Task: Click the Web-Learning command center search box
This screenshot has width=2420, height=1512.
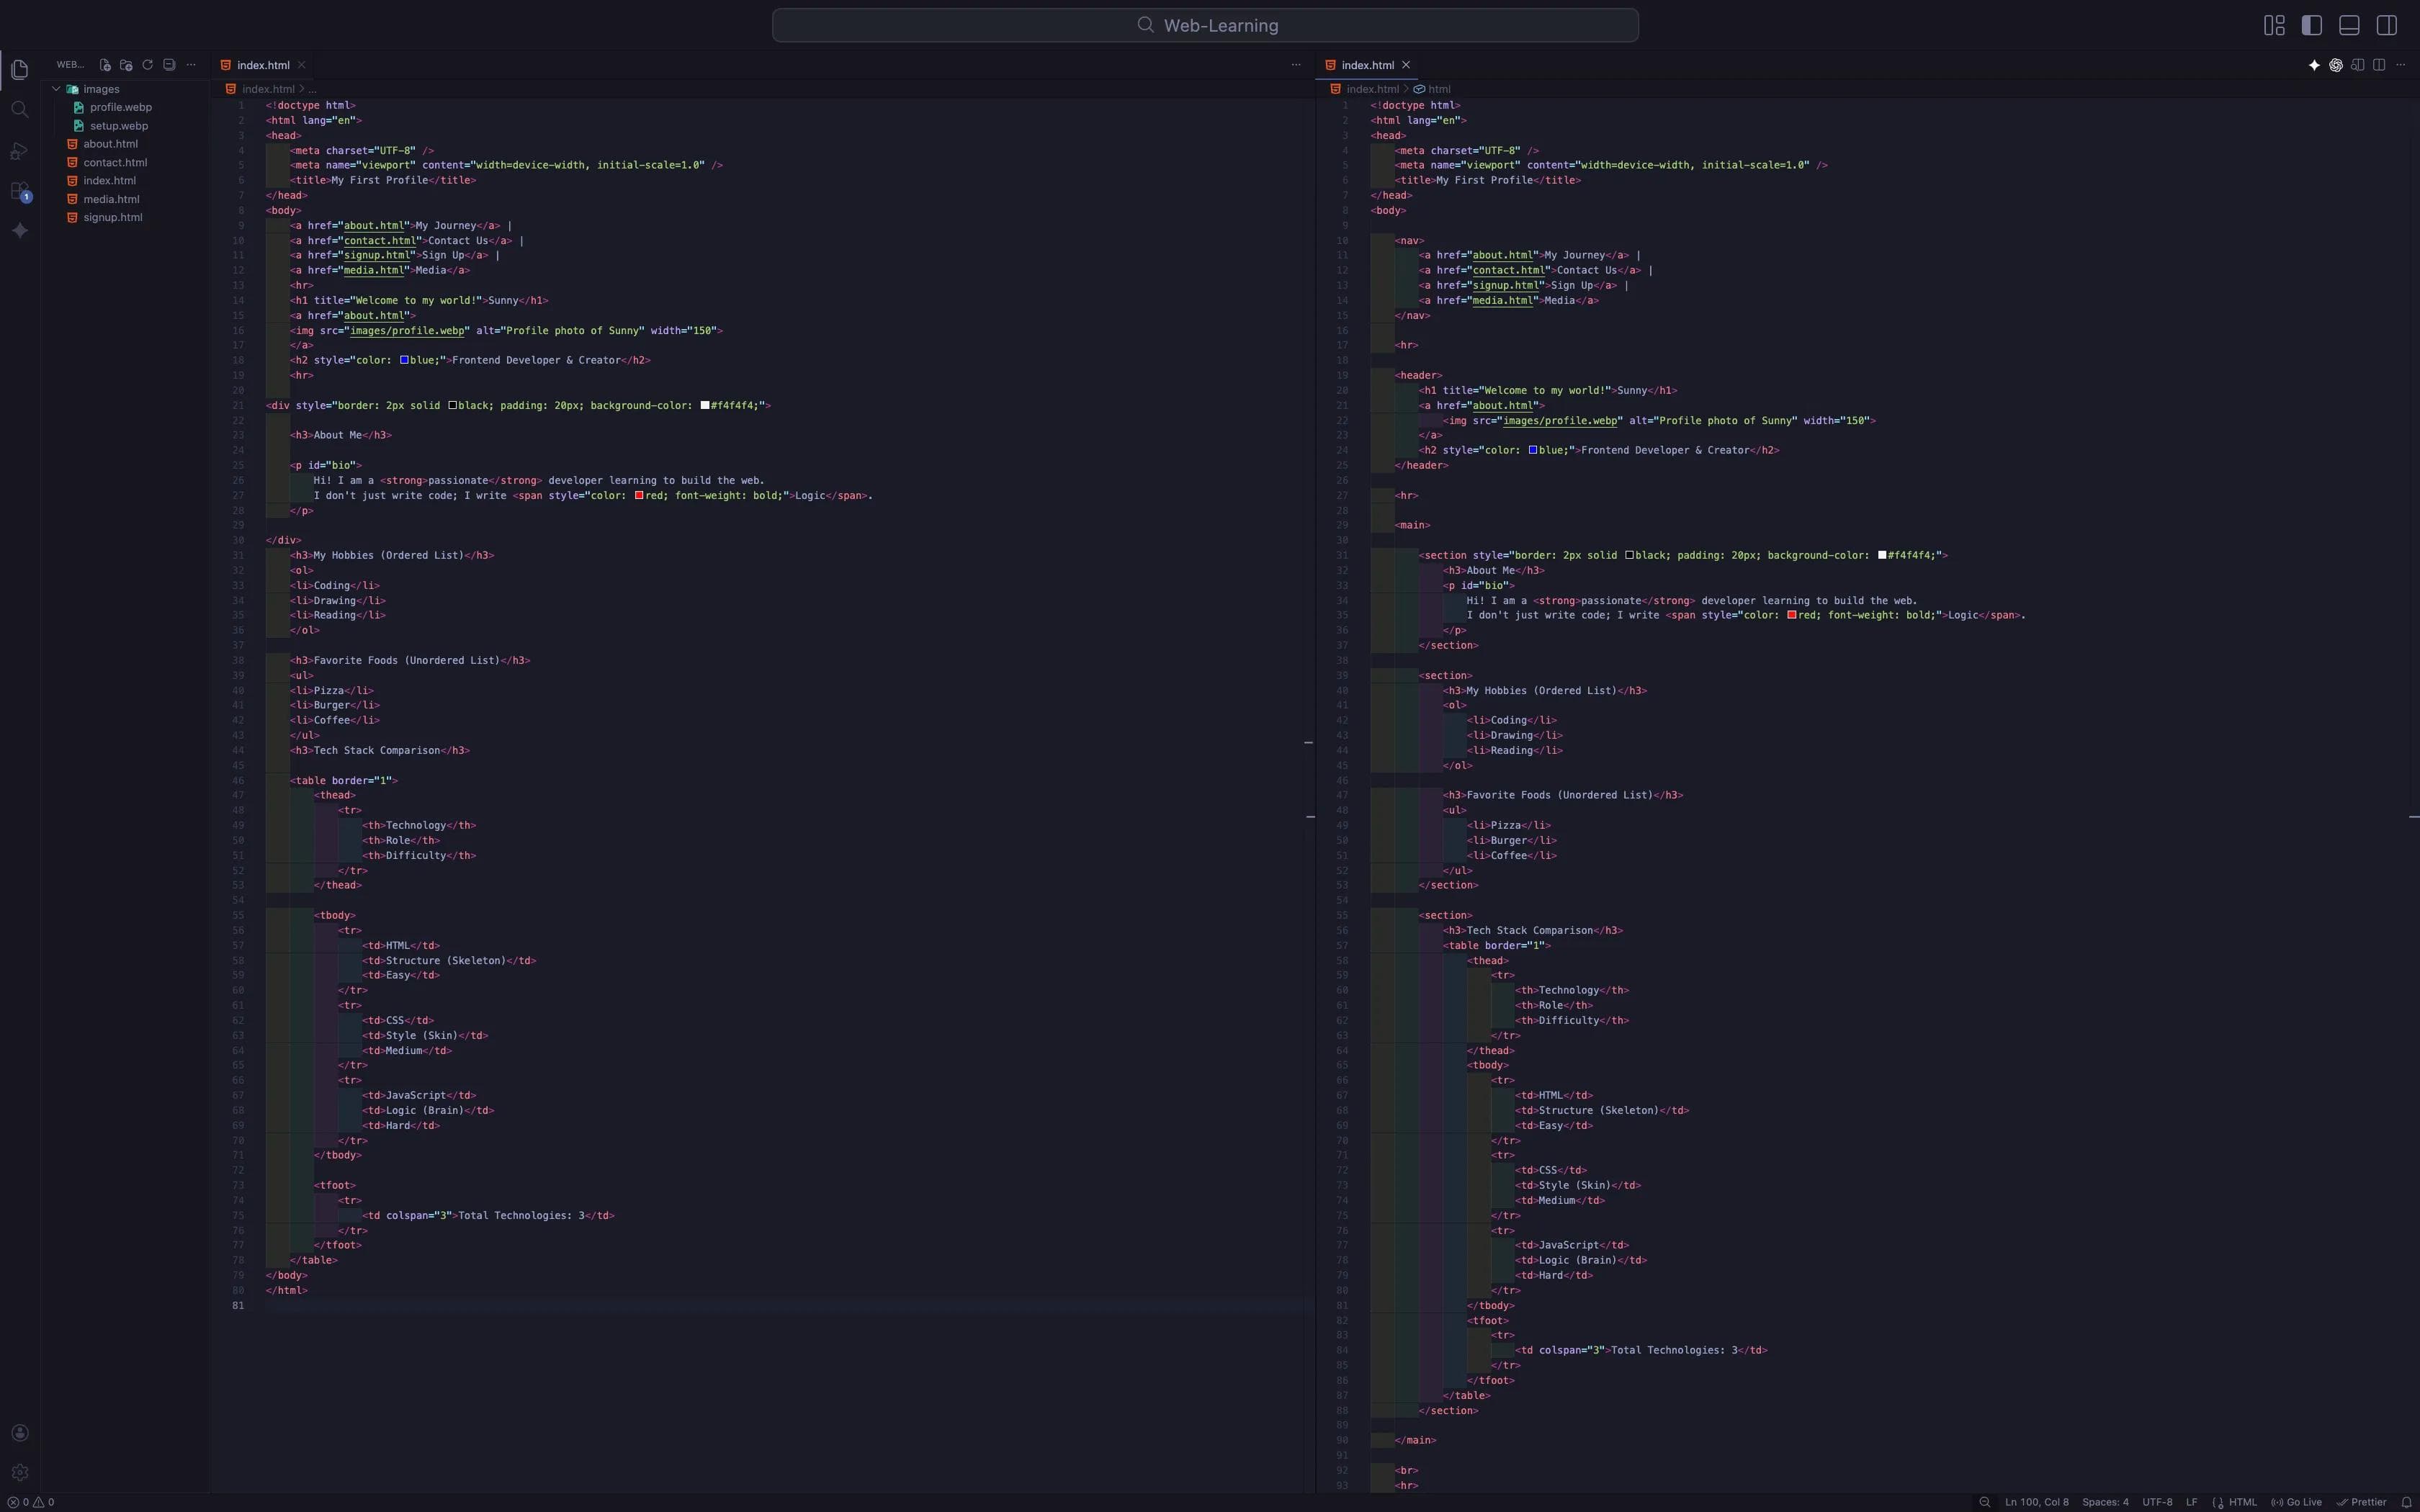Action: [1205, 25]
